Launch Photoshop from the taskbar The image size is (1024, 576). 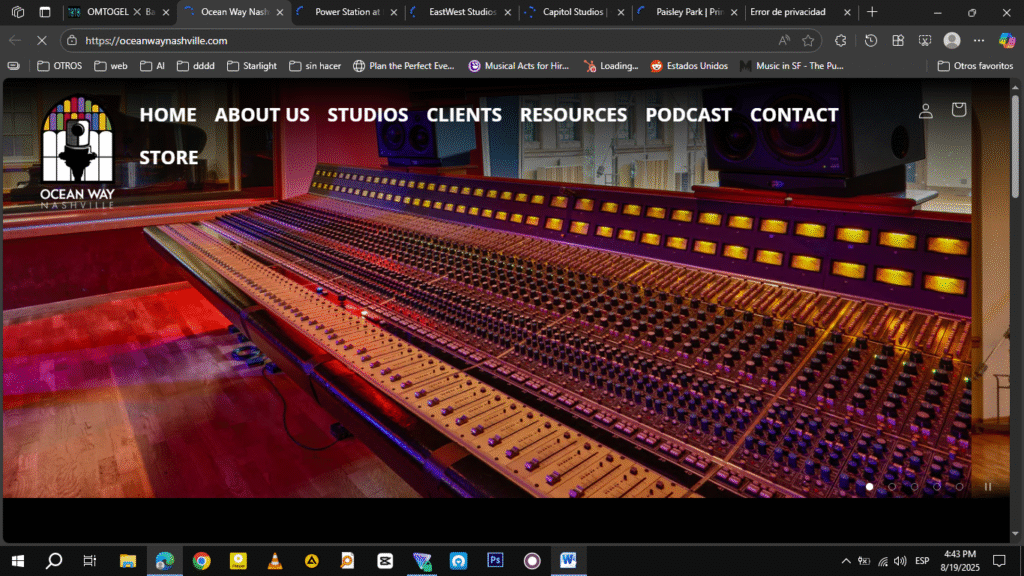494,560
